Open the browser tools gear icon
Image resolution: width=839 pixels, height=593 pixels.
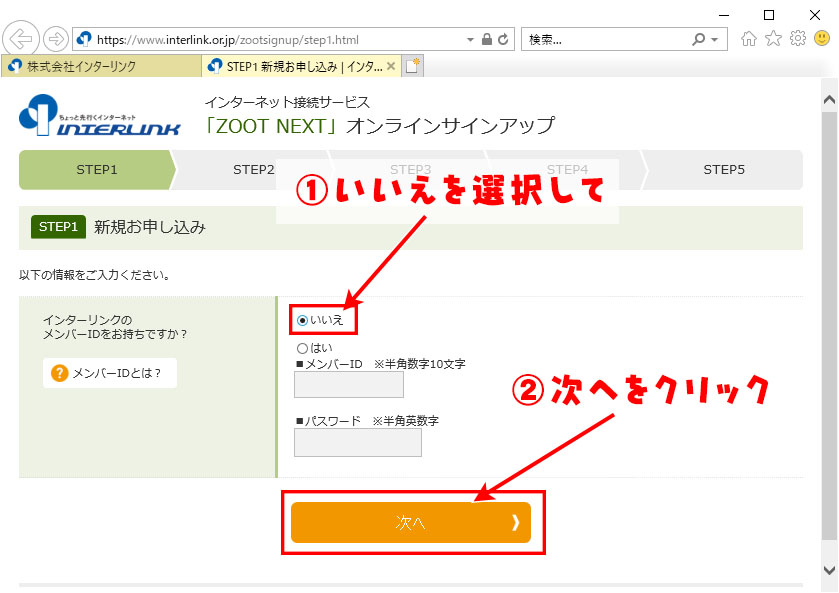(x=798, y=39)
